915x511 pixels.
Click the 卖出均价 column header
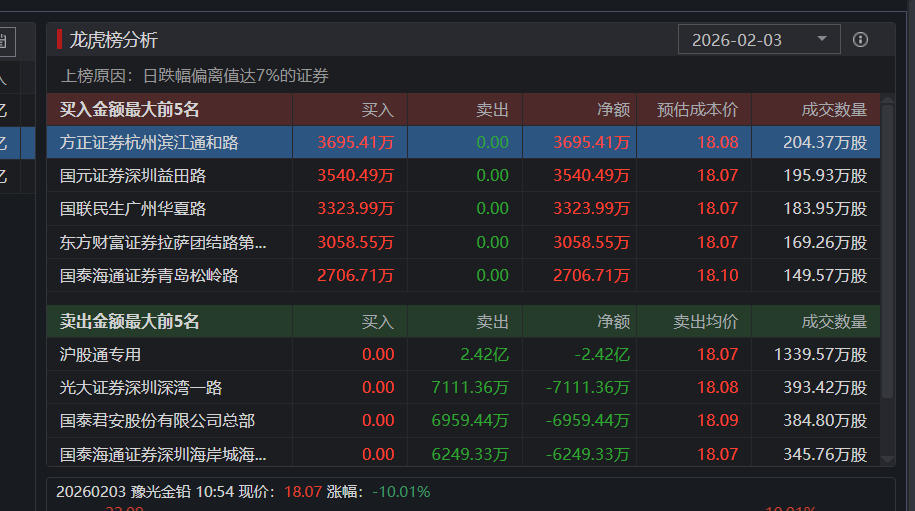pyautogui.click(x=706, y=321)
